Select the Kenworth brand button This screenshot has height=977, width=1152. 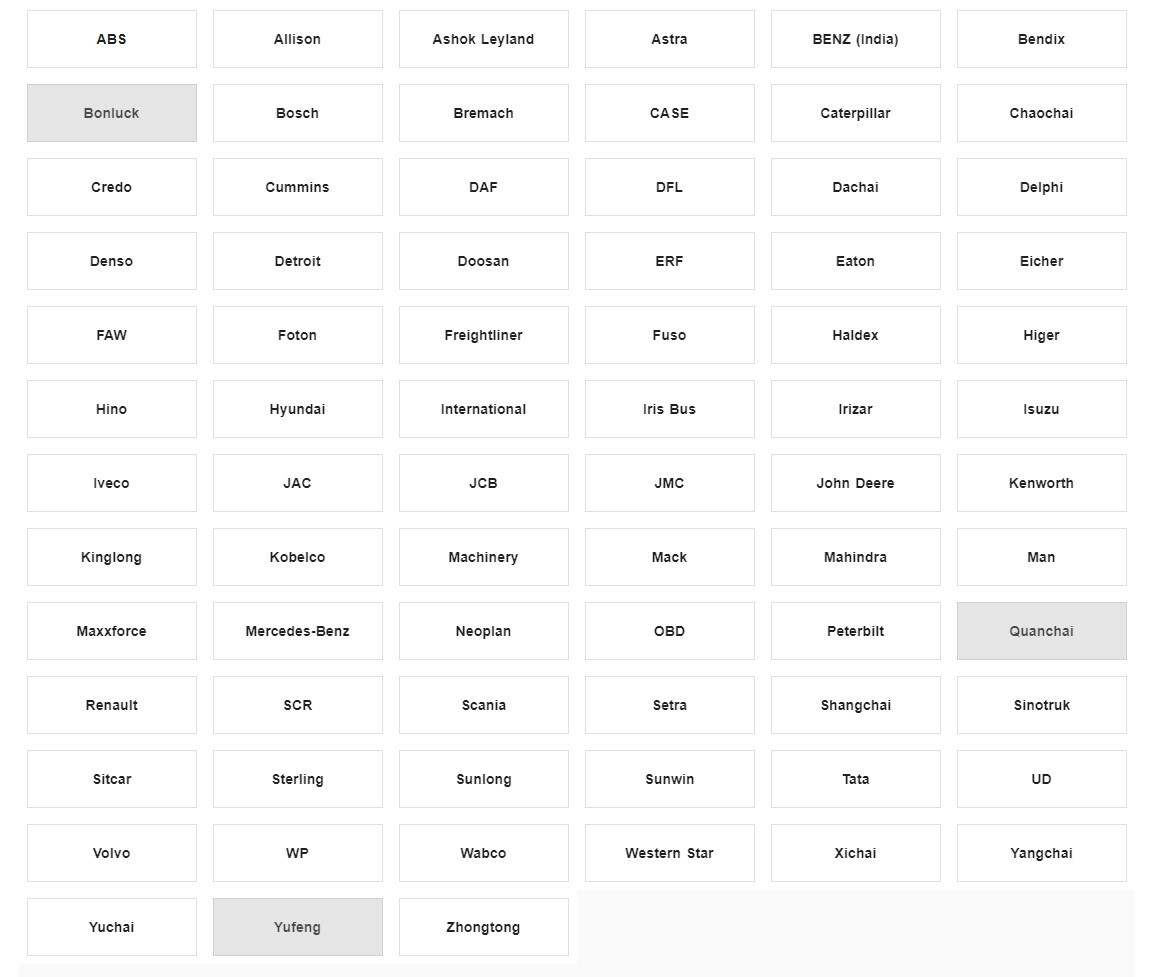(1041, 483)
